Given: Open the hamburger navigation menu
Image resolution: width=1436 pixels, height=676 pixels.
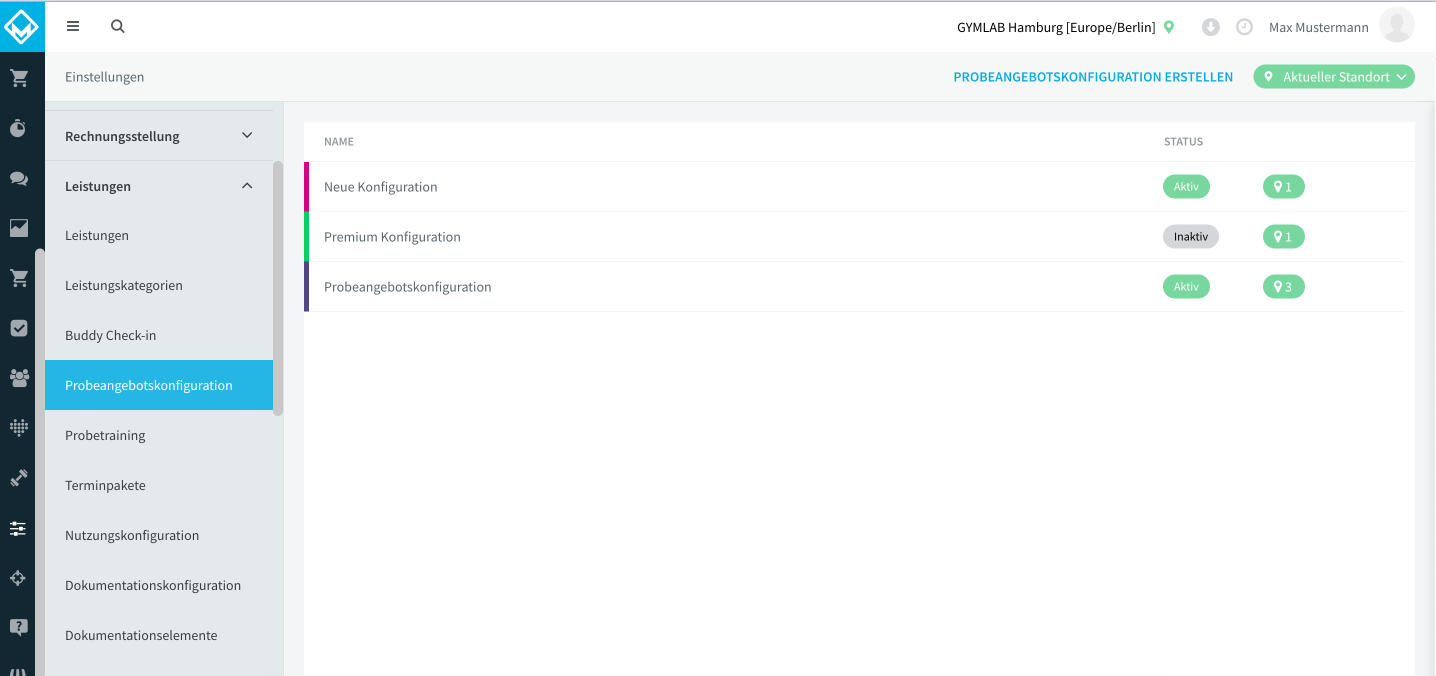Looking at the screenshot, I should pyautogui.click(x=73, y=27).
